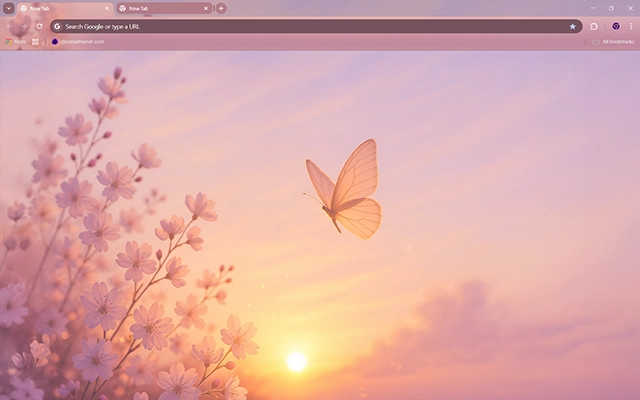640x400 pixels.
Task: Minimize the Chrome window
Action: coord(593,8)
